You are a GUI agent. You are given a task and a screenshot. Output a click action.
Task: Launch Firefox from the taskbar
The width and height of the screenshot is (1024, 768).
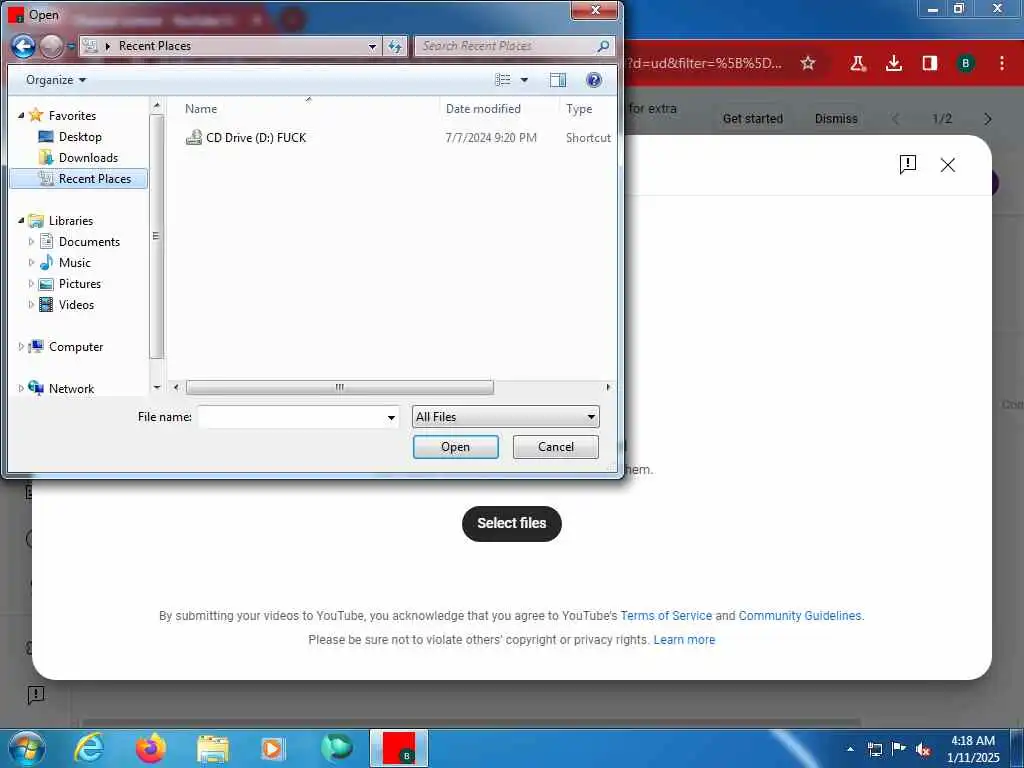tap(150, 748)
